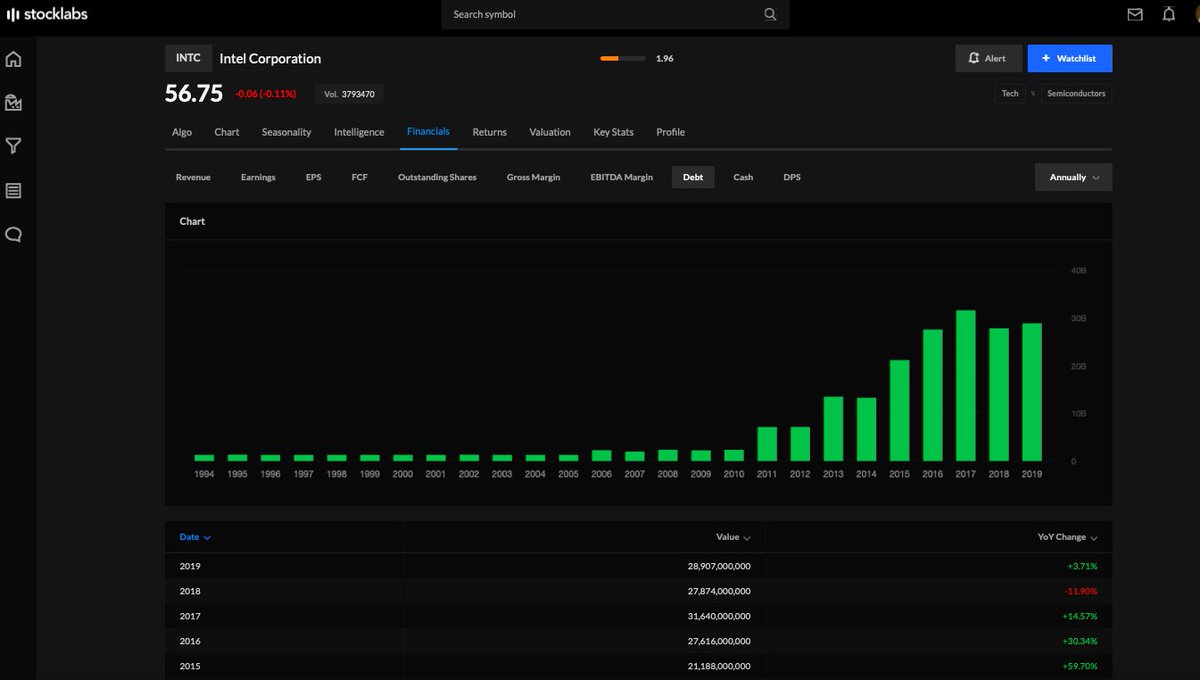Switch to the Seasonality tab
Image resolution: width=1200 pixels, height=680 pixels.
coord(286,132)
